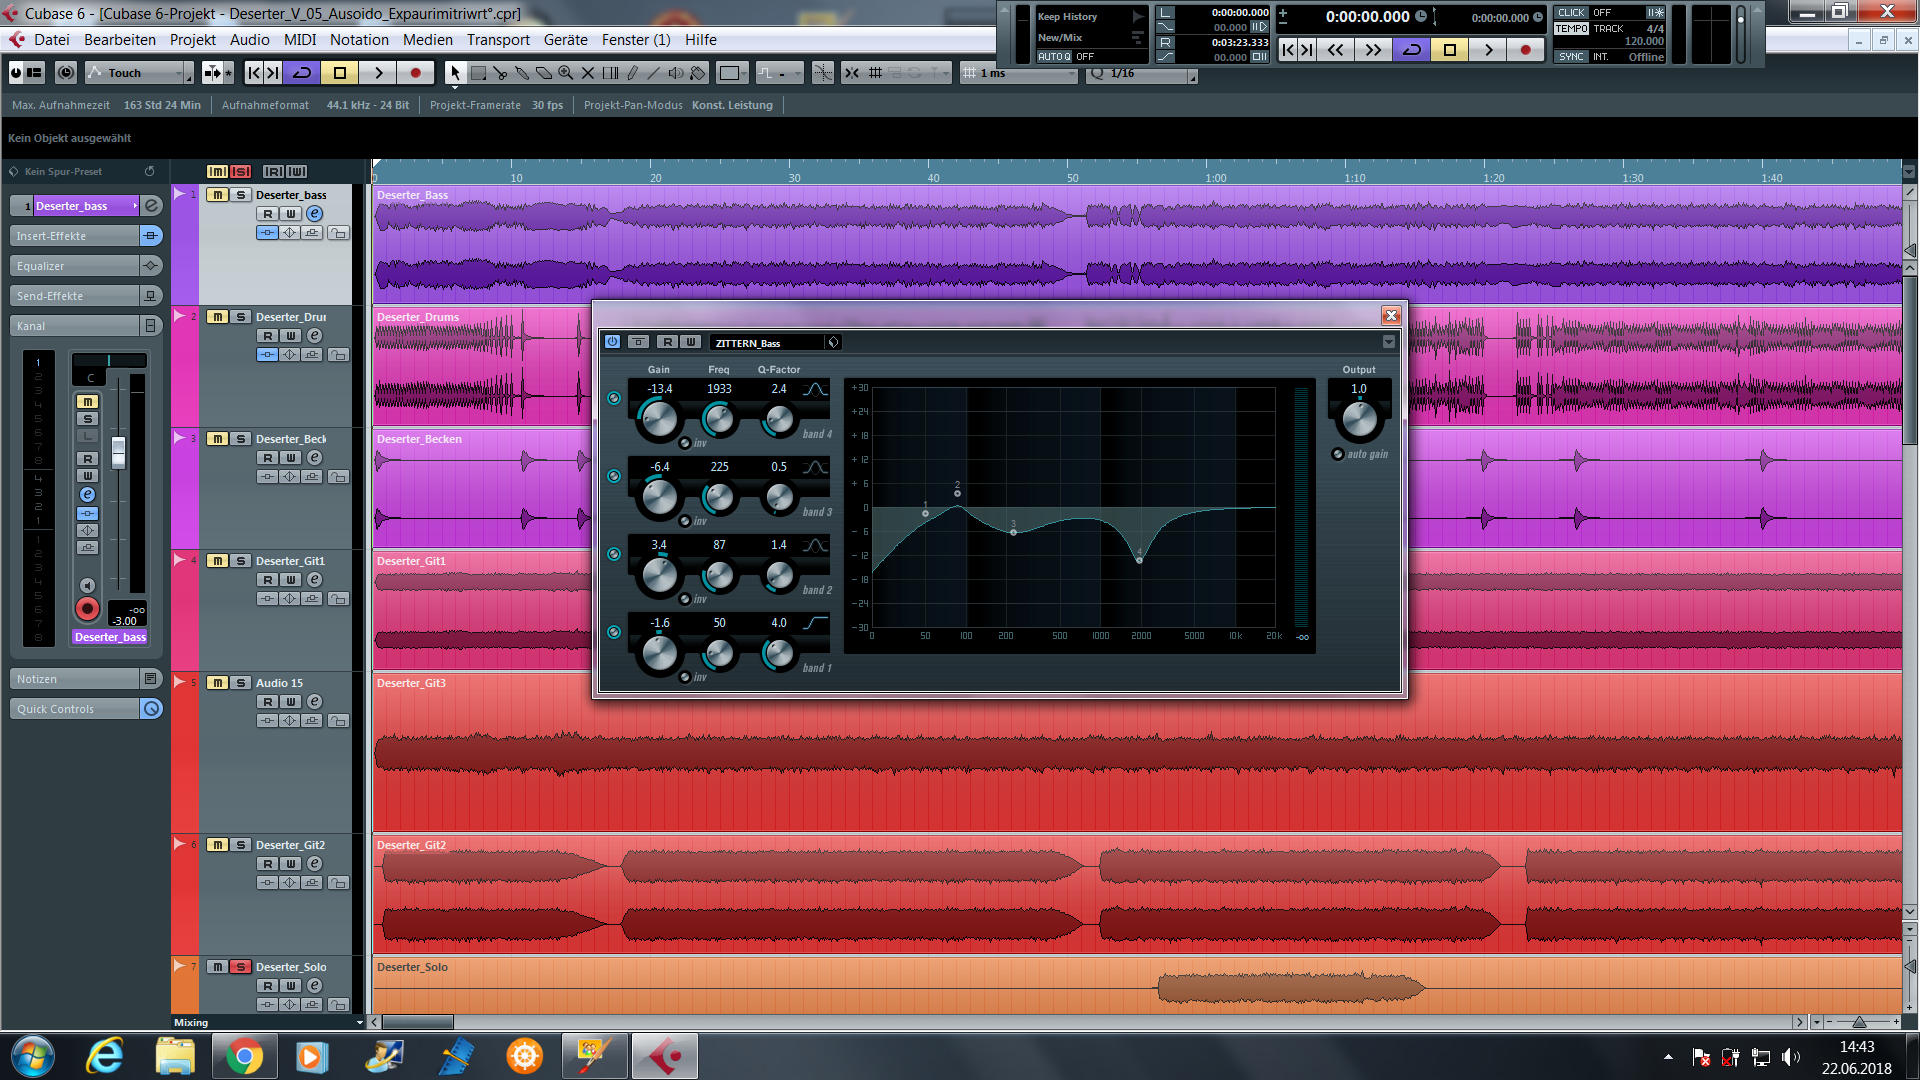The height and width of the screenshot is (1080, 1920).
Task: Select the Line tool
Action: 654,73
